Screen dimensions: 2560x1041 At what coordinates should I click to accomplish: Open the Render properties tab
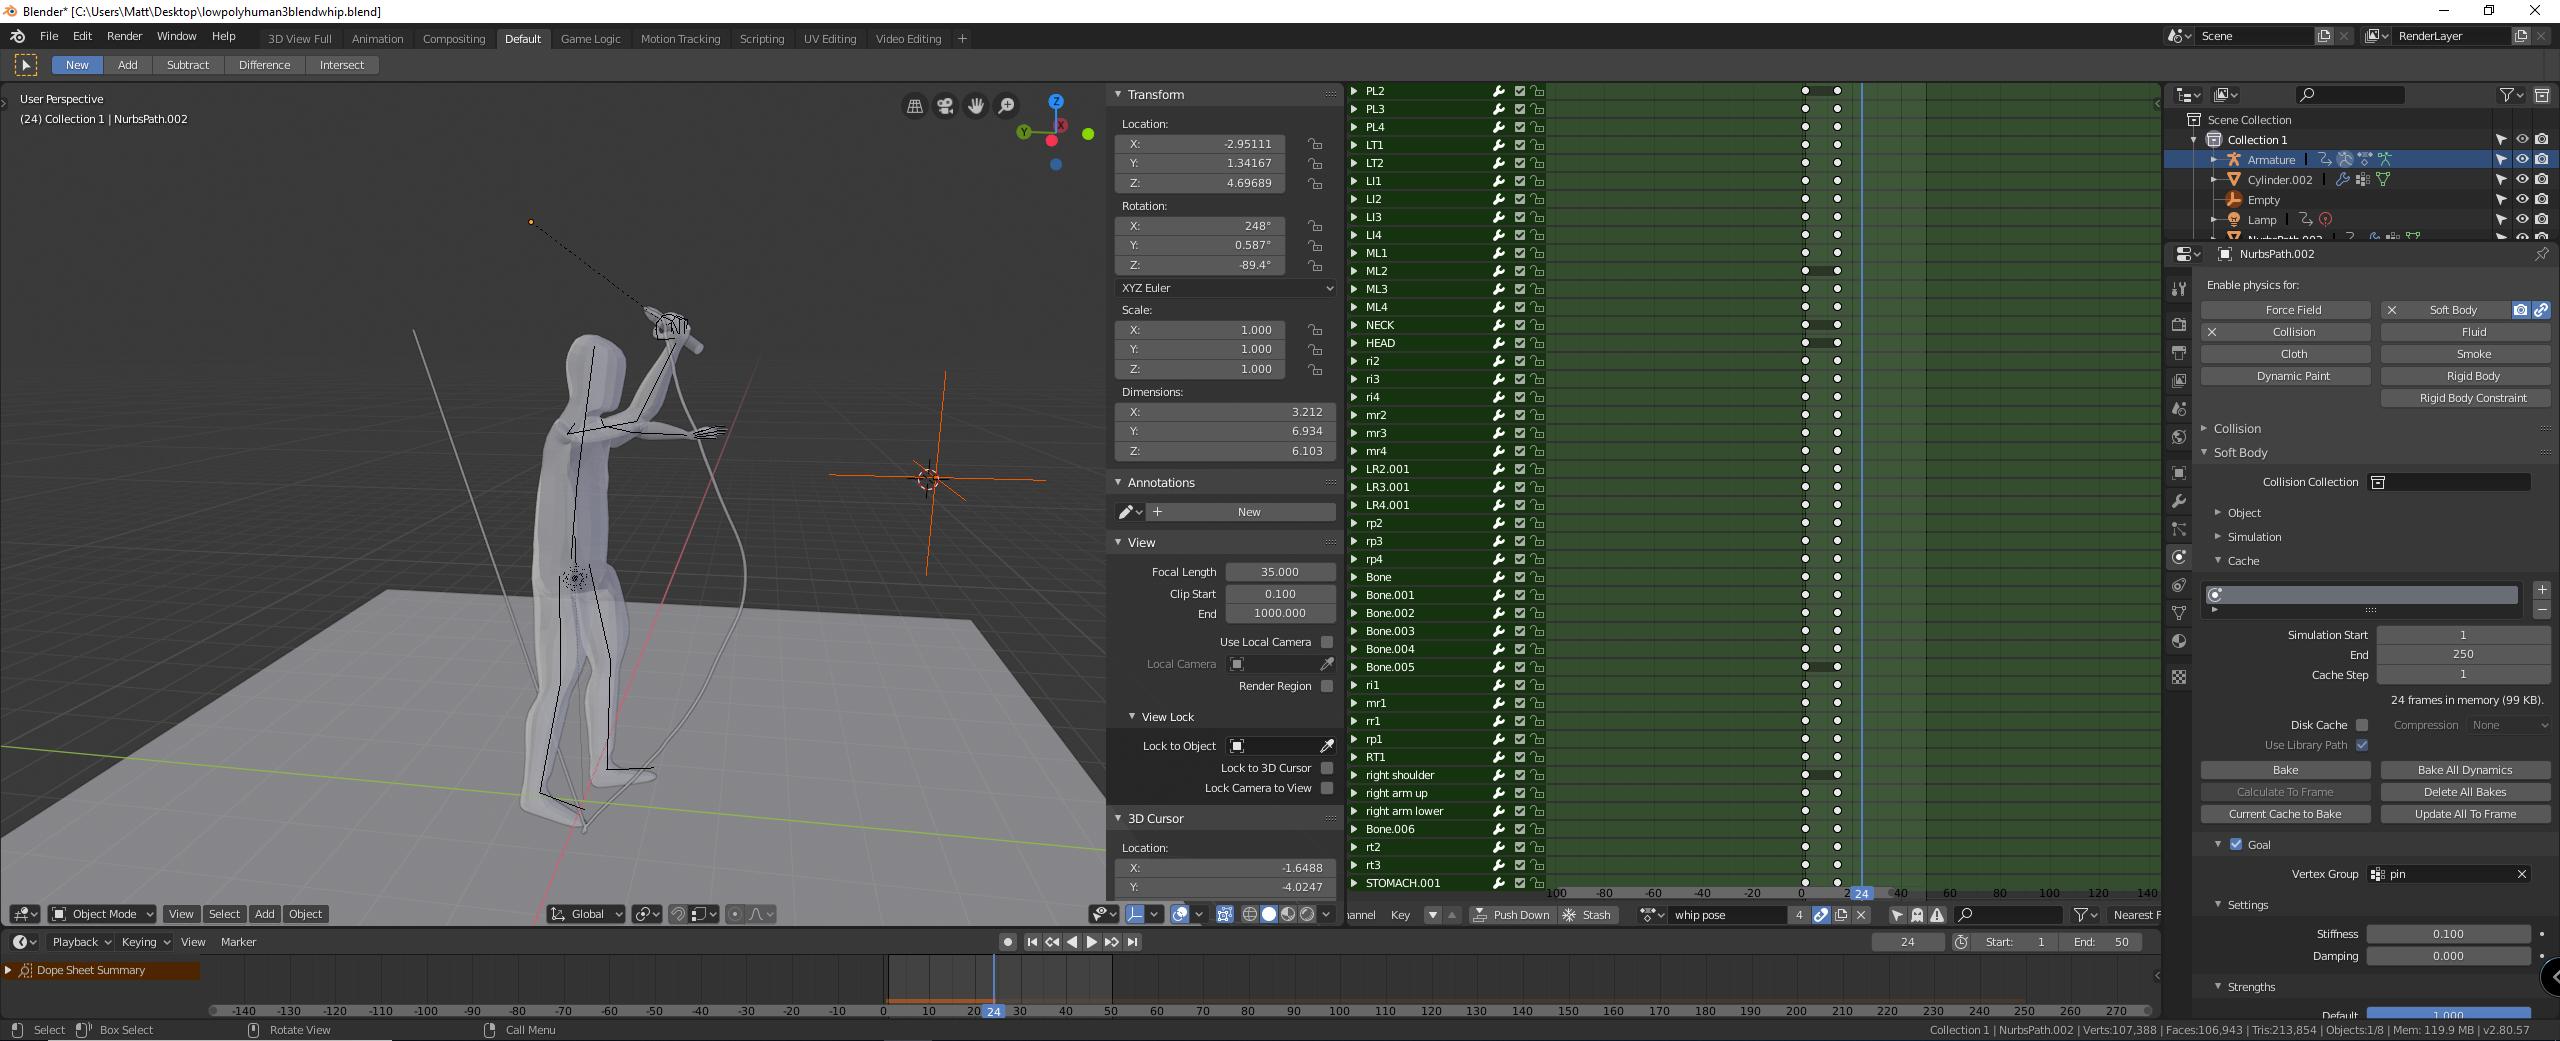pyautogui.click(x=2179, y=325)
